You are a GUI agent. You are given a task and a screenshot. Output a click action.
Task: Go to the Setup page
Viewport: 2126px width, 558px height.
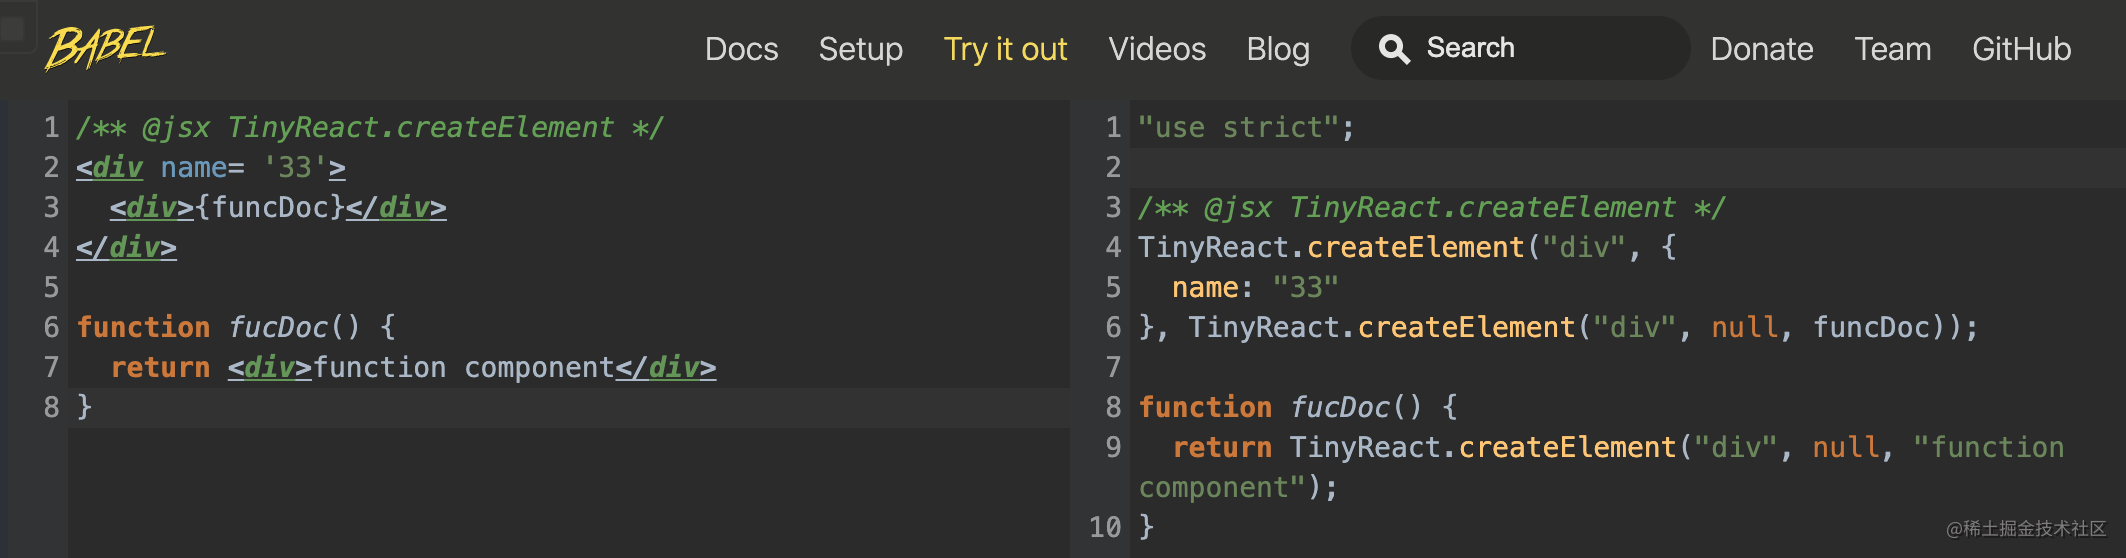click(x=860, y=49)
